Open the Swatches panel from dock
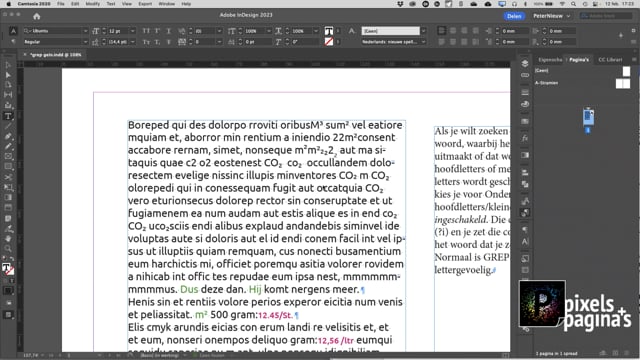This screenshot has height=360, width=640. pyautogui.click(x=525, y=121)
